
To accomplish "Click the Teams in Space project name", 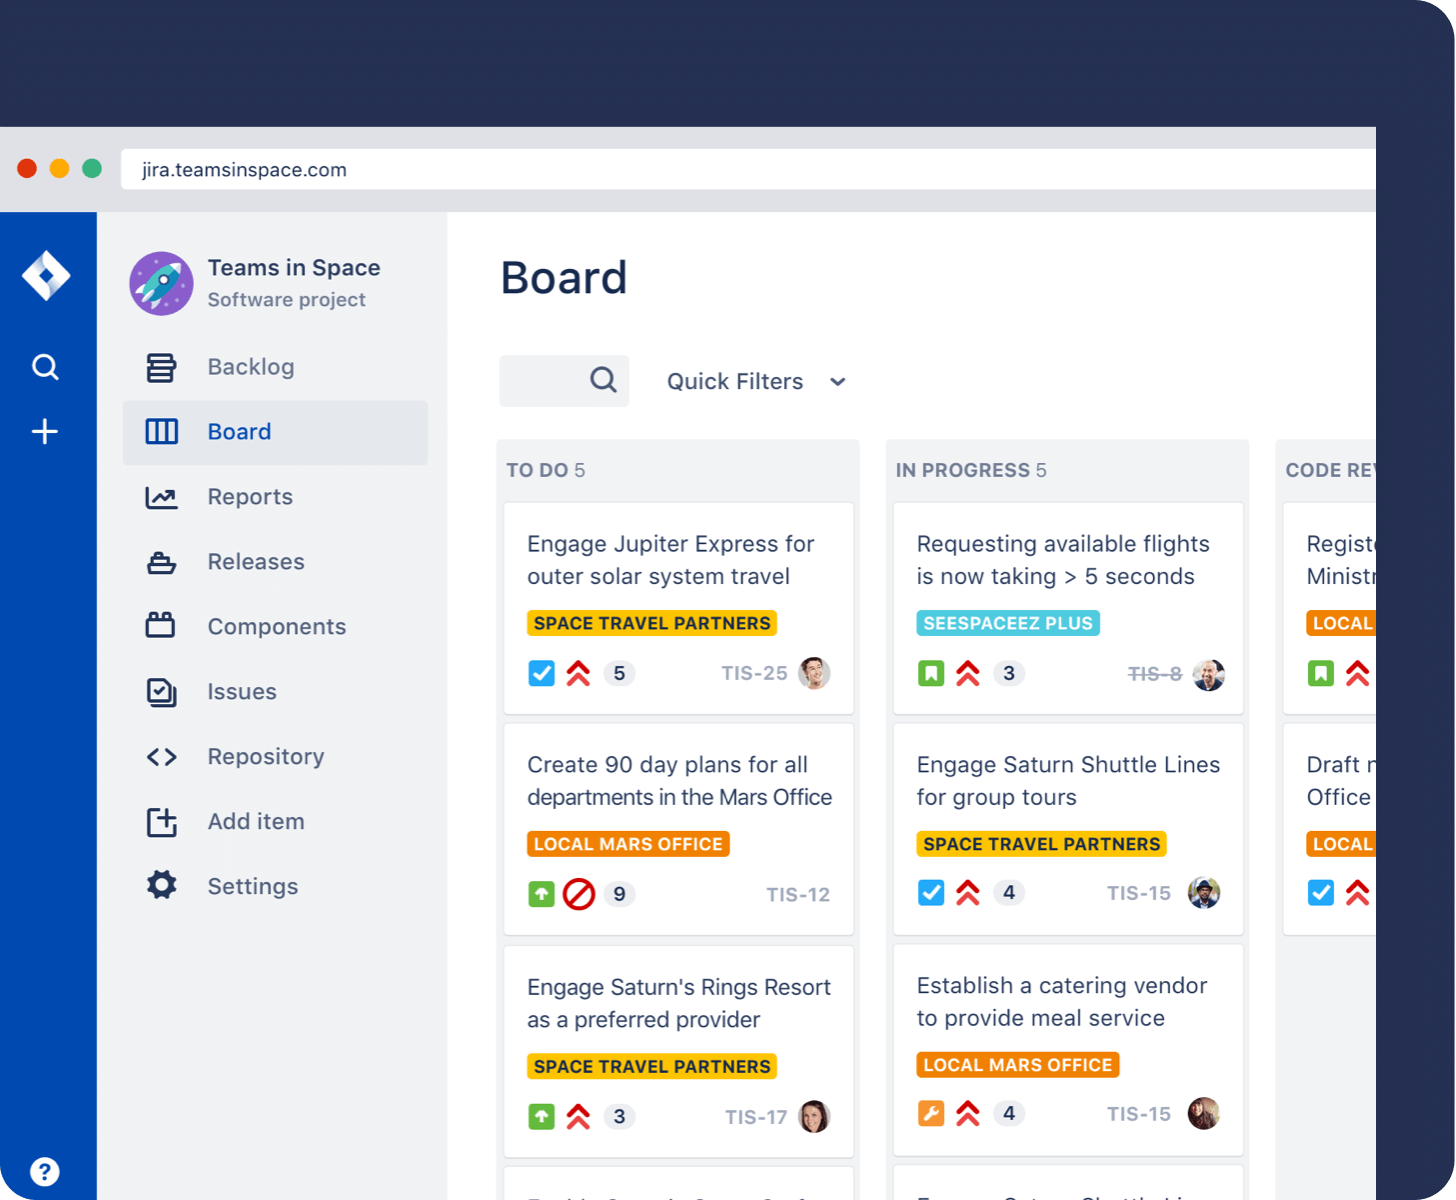I will tap(294, 268).
